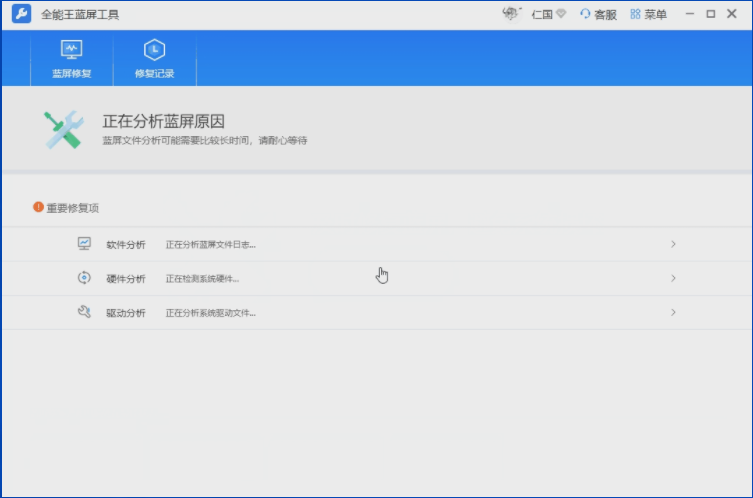Viewport: 753px width, 498px height.
Task: Open the 菜单 menu
Action: pos(648,15)
